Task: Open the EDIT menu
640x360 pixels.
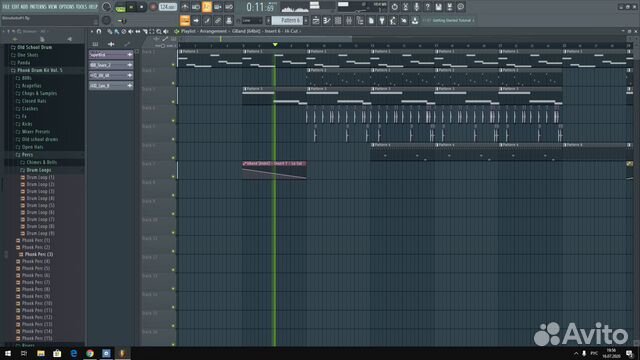Action: 15,7
